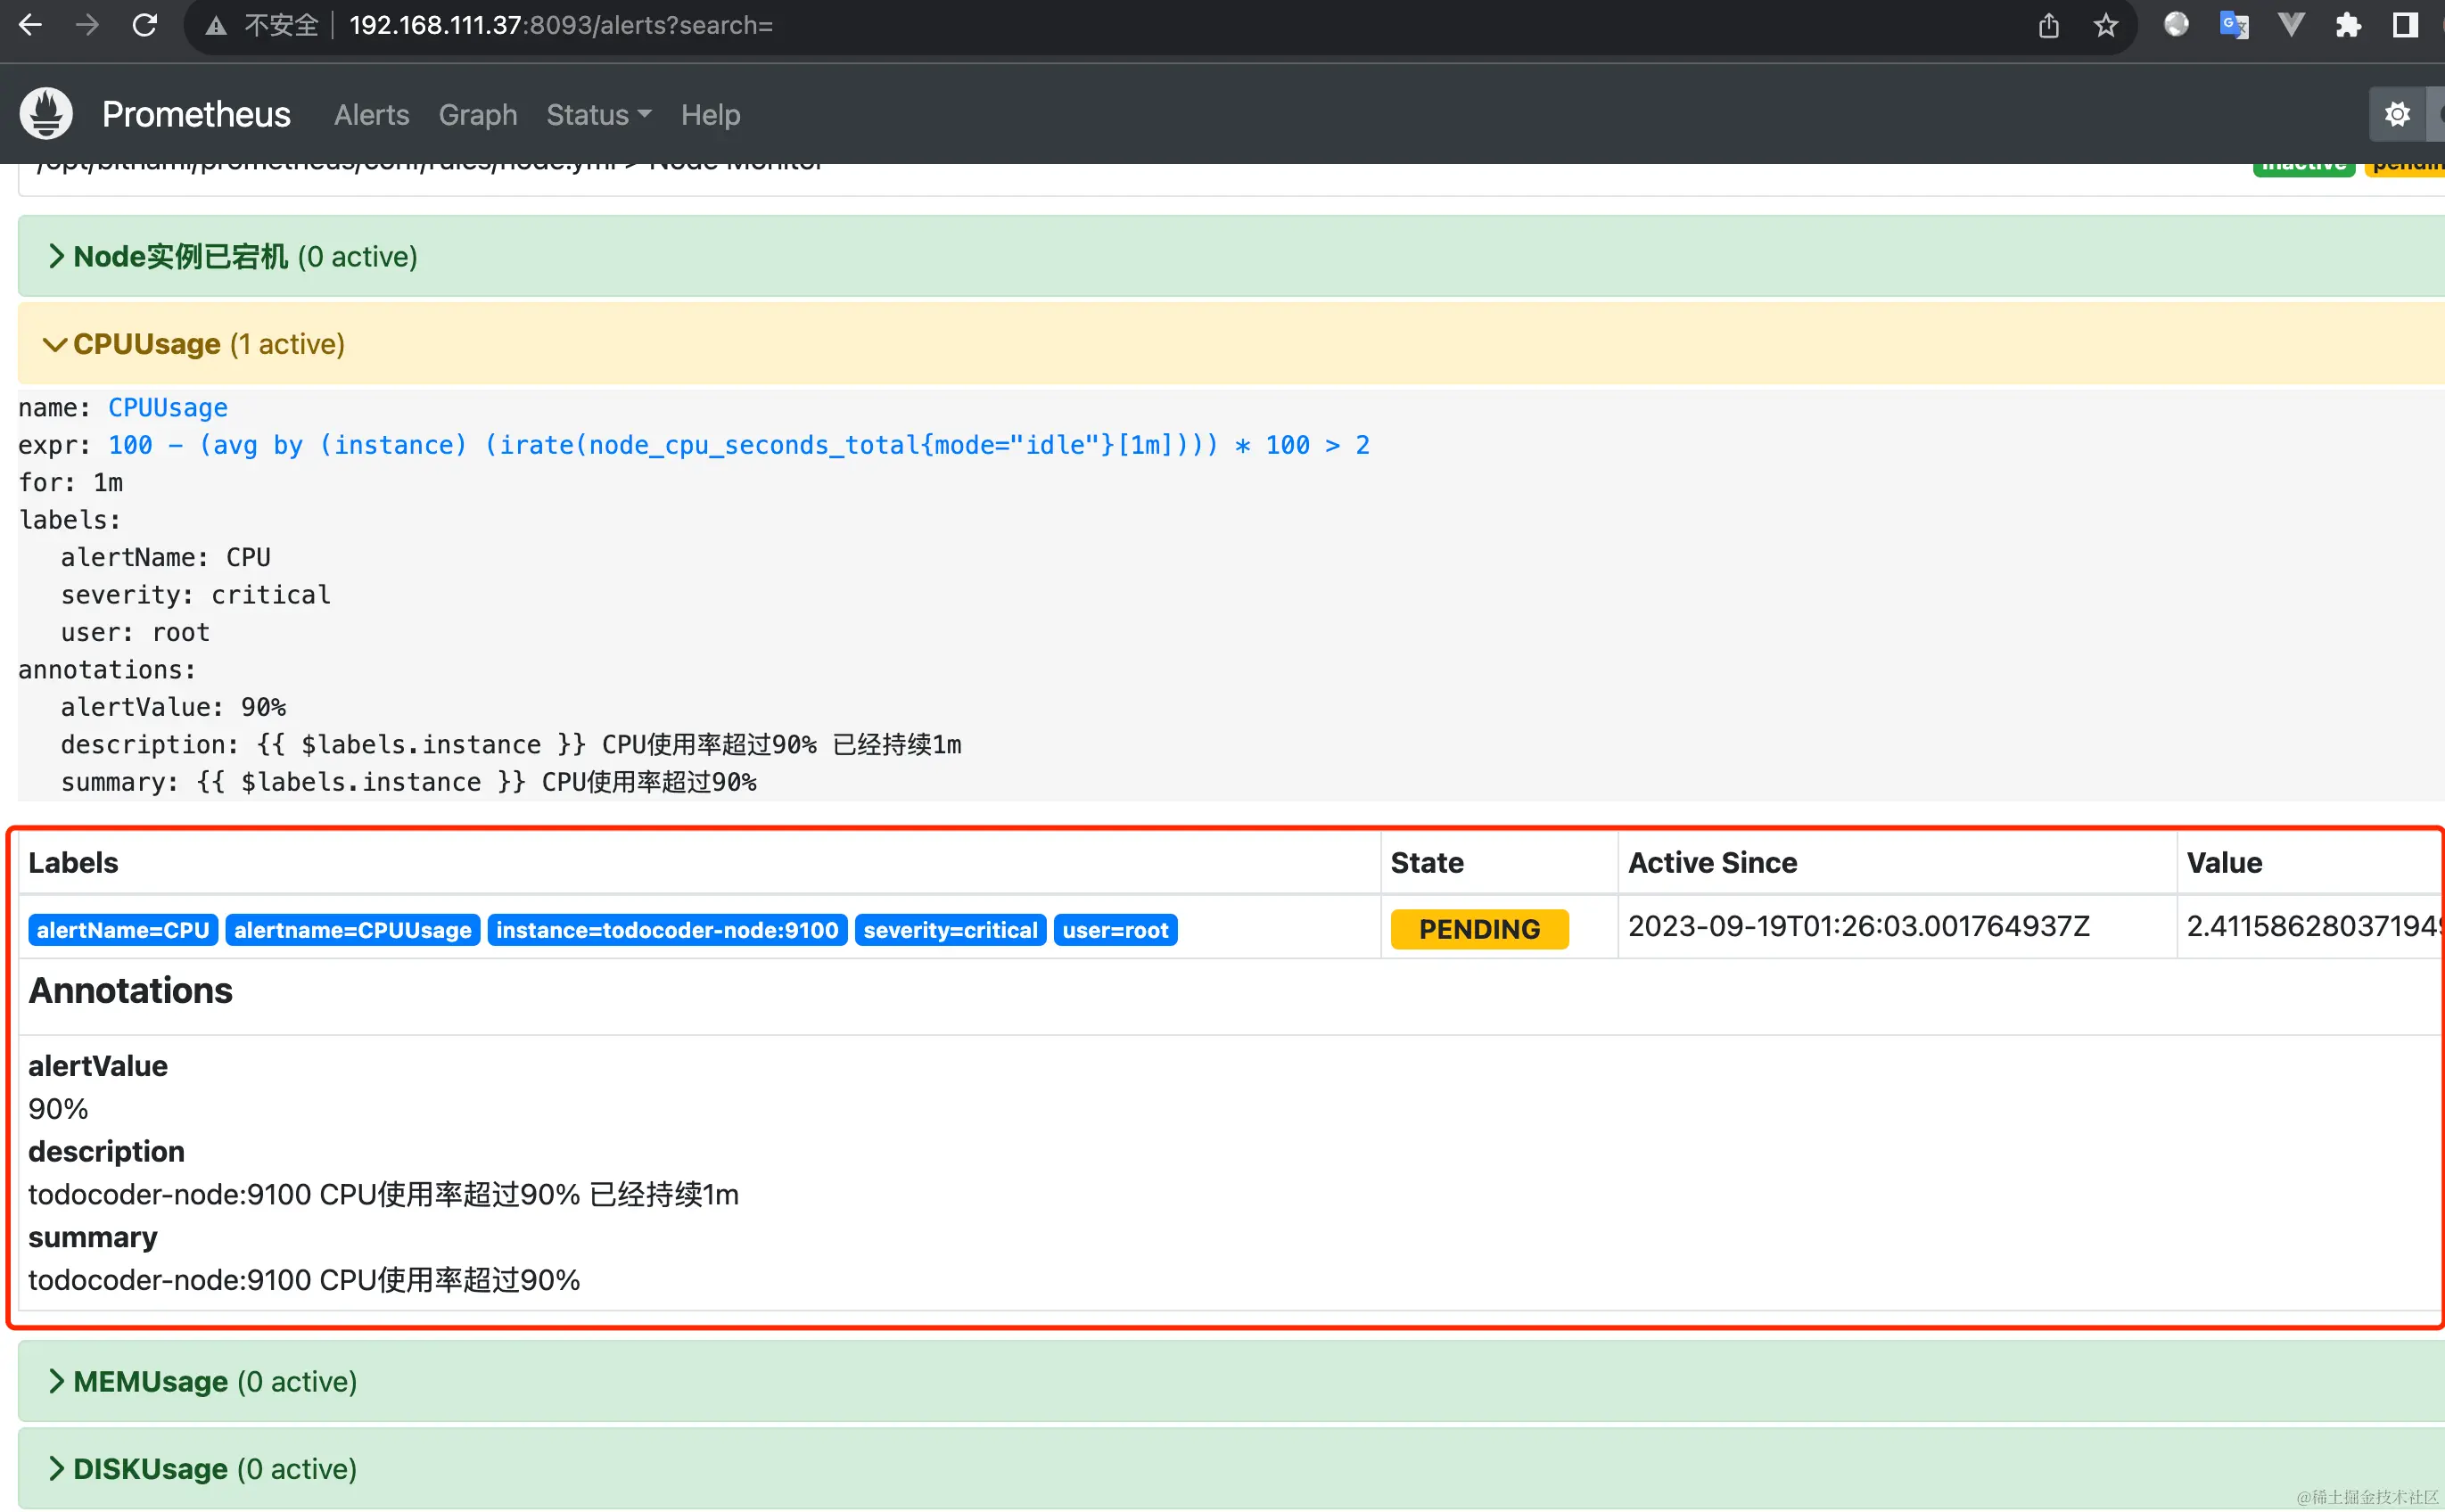Click the address bar URL
This screenshot has width=2445, height=1512.
tap(561, 26)
